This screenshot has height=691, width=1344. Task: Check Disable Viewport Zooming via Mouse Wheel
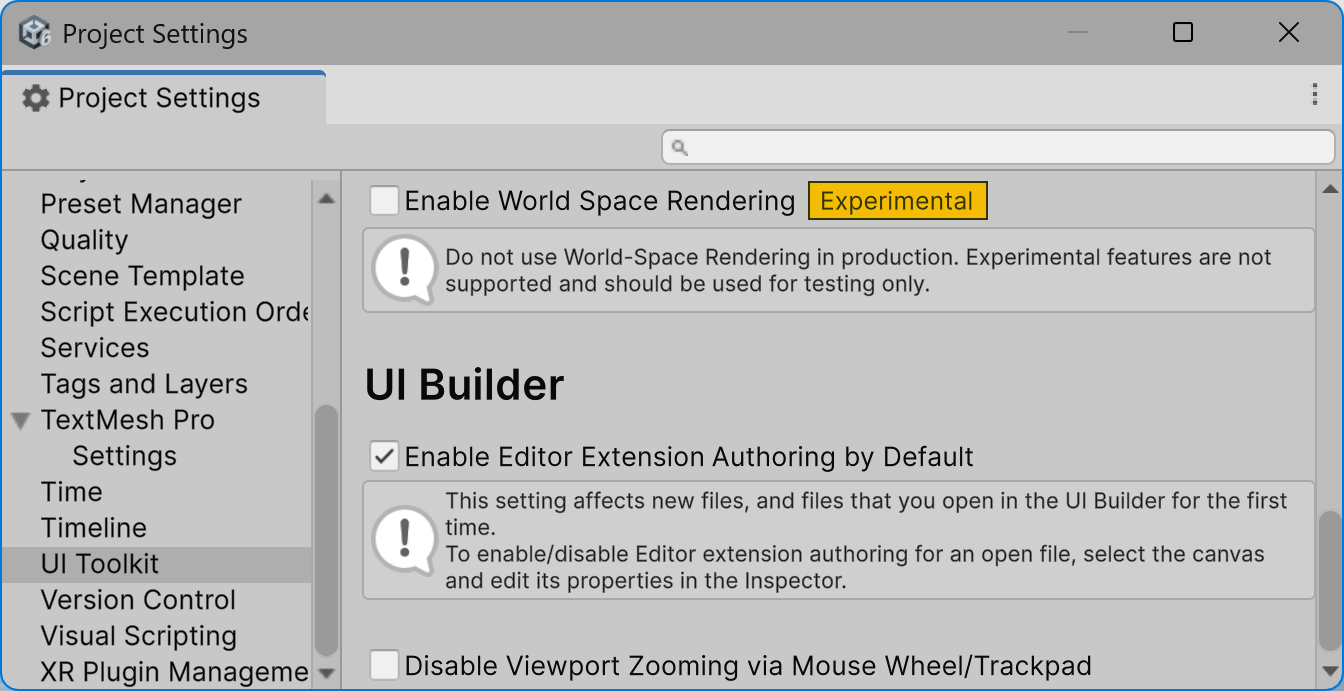385,665
